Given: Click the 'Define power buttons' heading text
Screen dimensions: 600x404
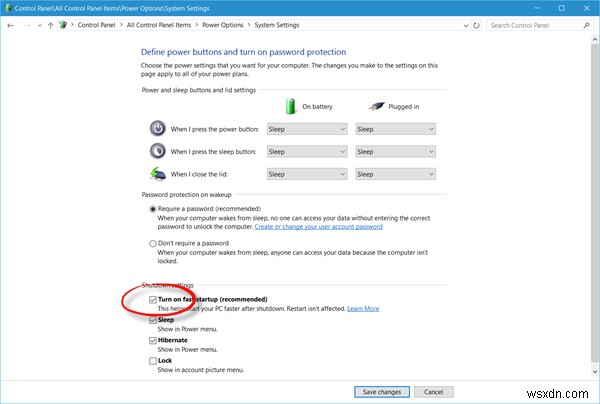Looking at the screenshot, I should point(243,52).
